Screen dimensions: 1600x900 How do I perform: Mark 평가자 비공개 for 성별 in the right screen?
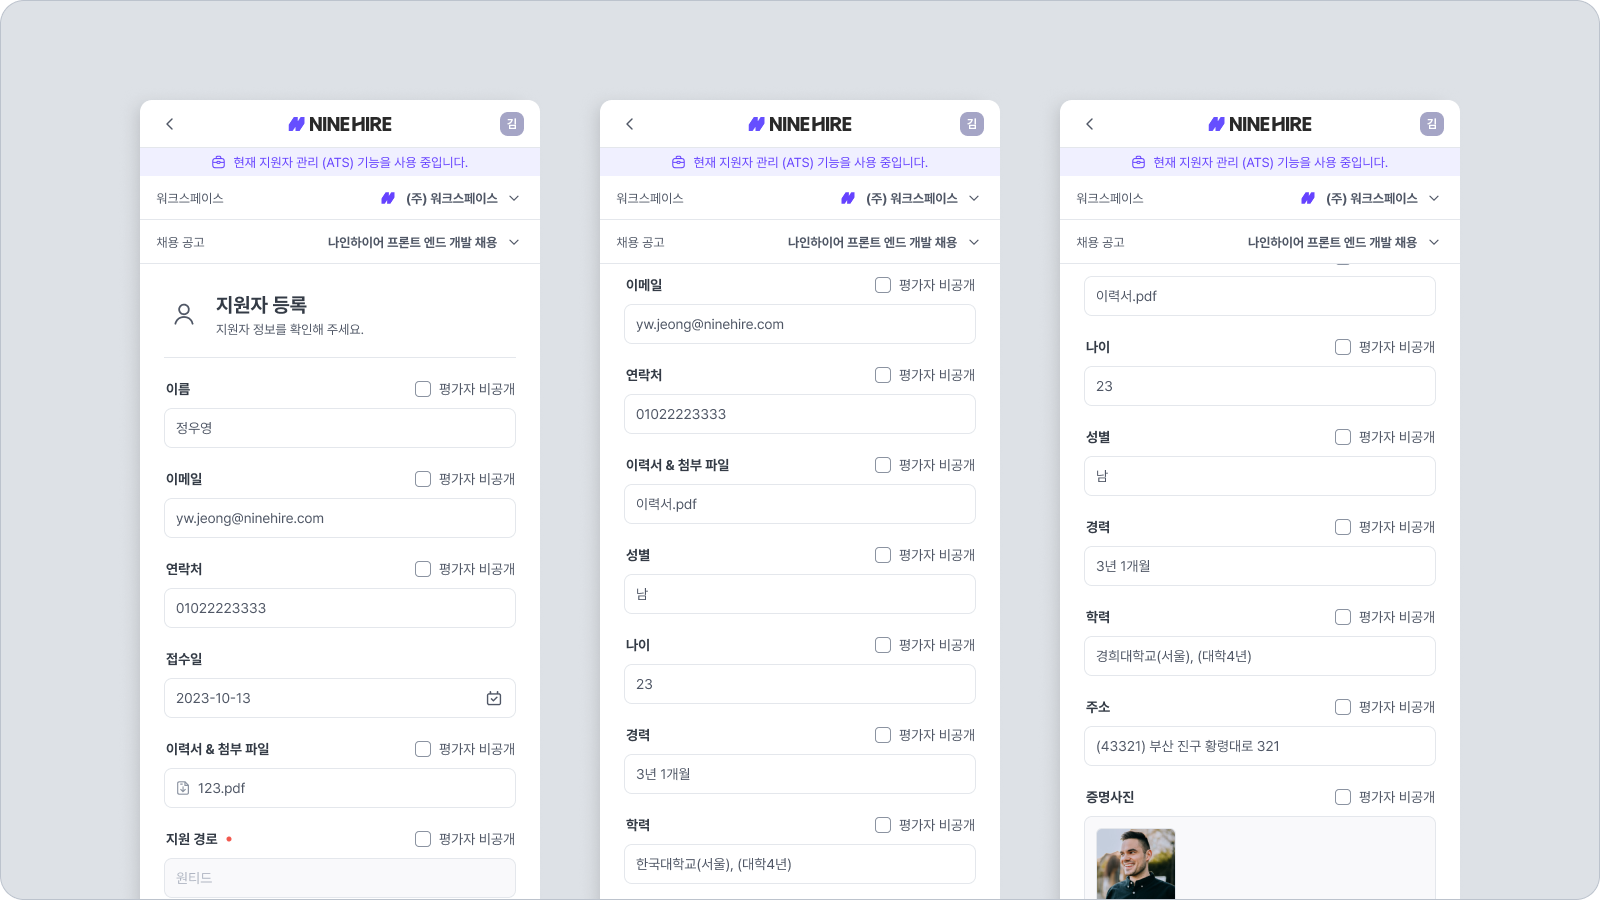coord(1343,437)
